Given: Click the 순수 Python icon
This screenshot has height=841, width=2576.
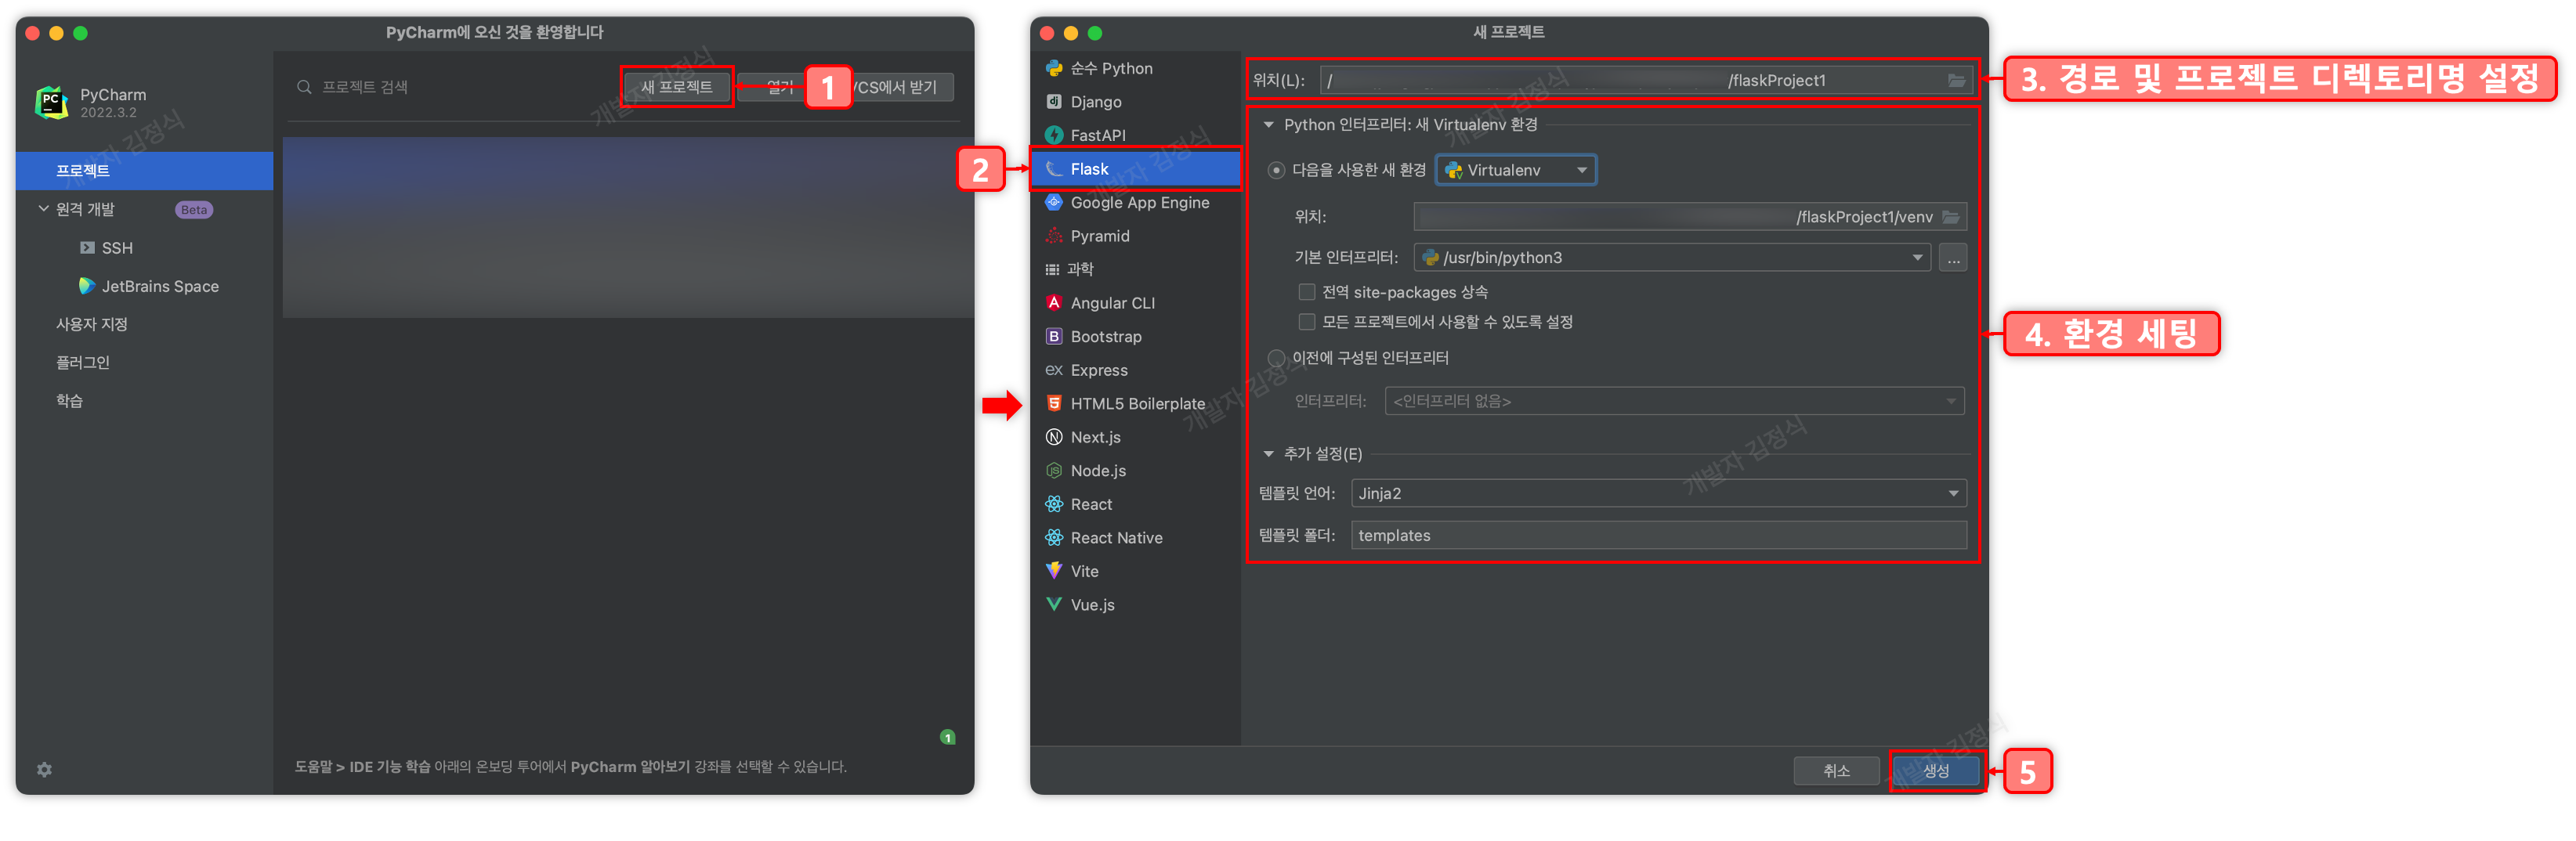Looking at the screenshot, I should pyautogui.click(x=1054, y=68).
